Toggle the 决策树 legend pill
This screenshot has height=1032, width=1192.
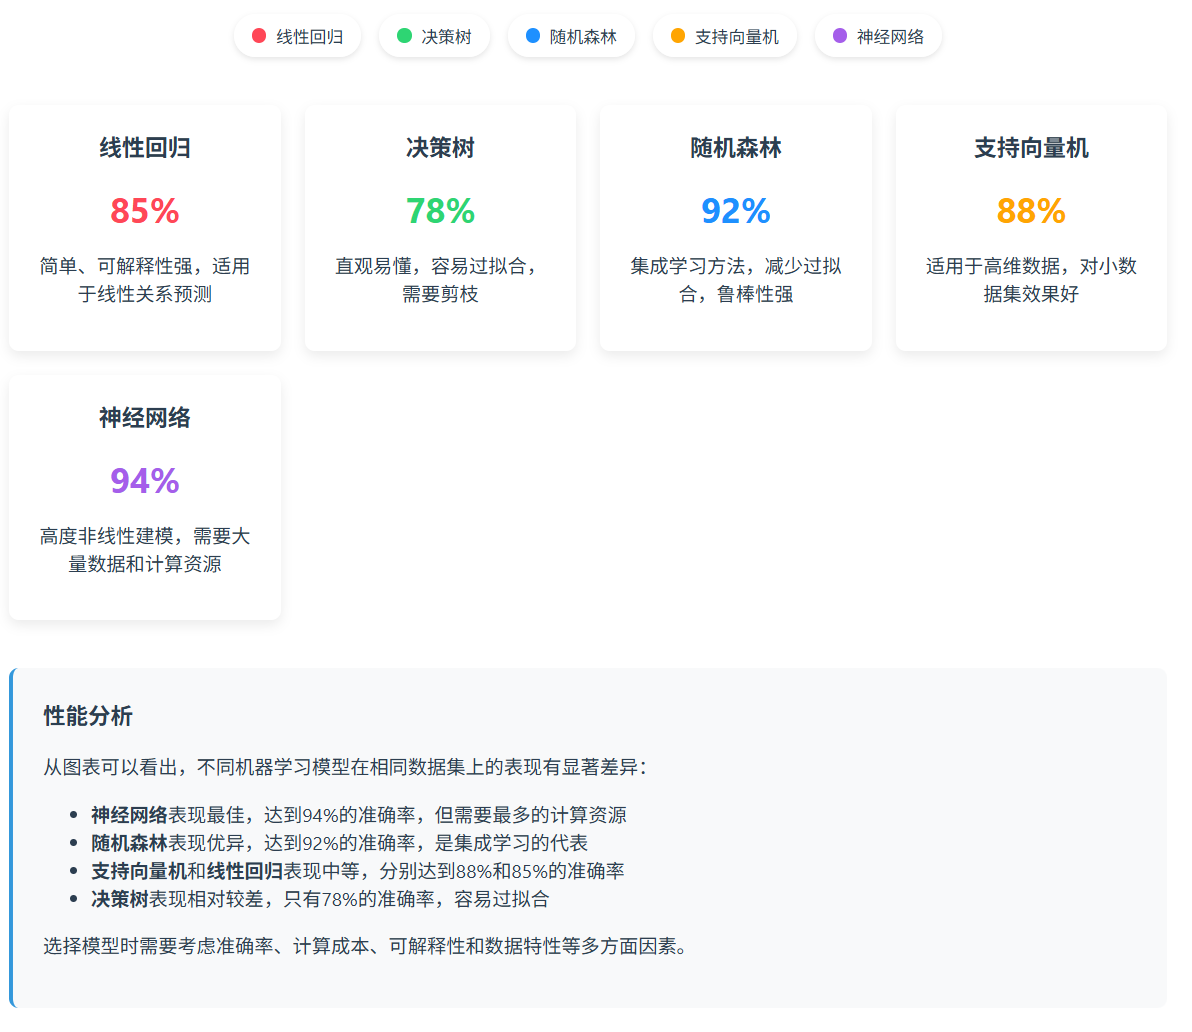point(434,36)
